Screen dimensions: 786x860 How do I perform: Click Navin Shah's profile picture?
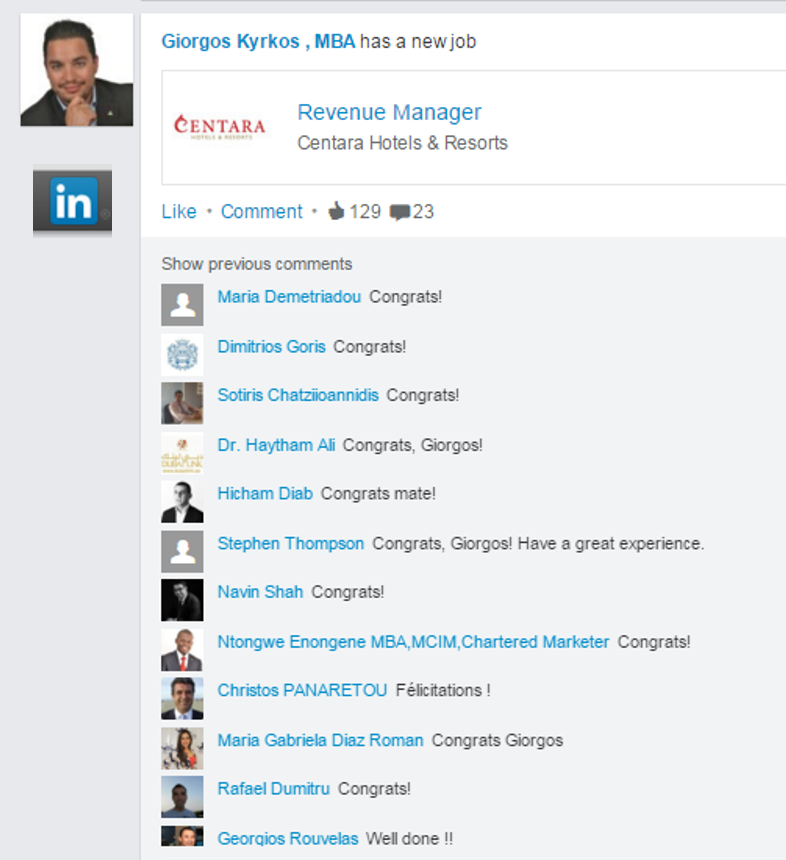182,600
